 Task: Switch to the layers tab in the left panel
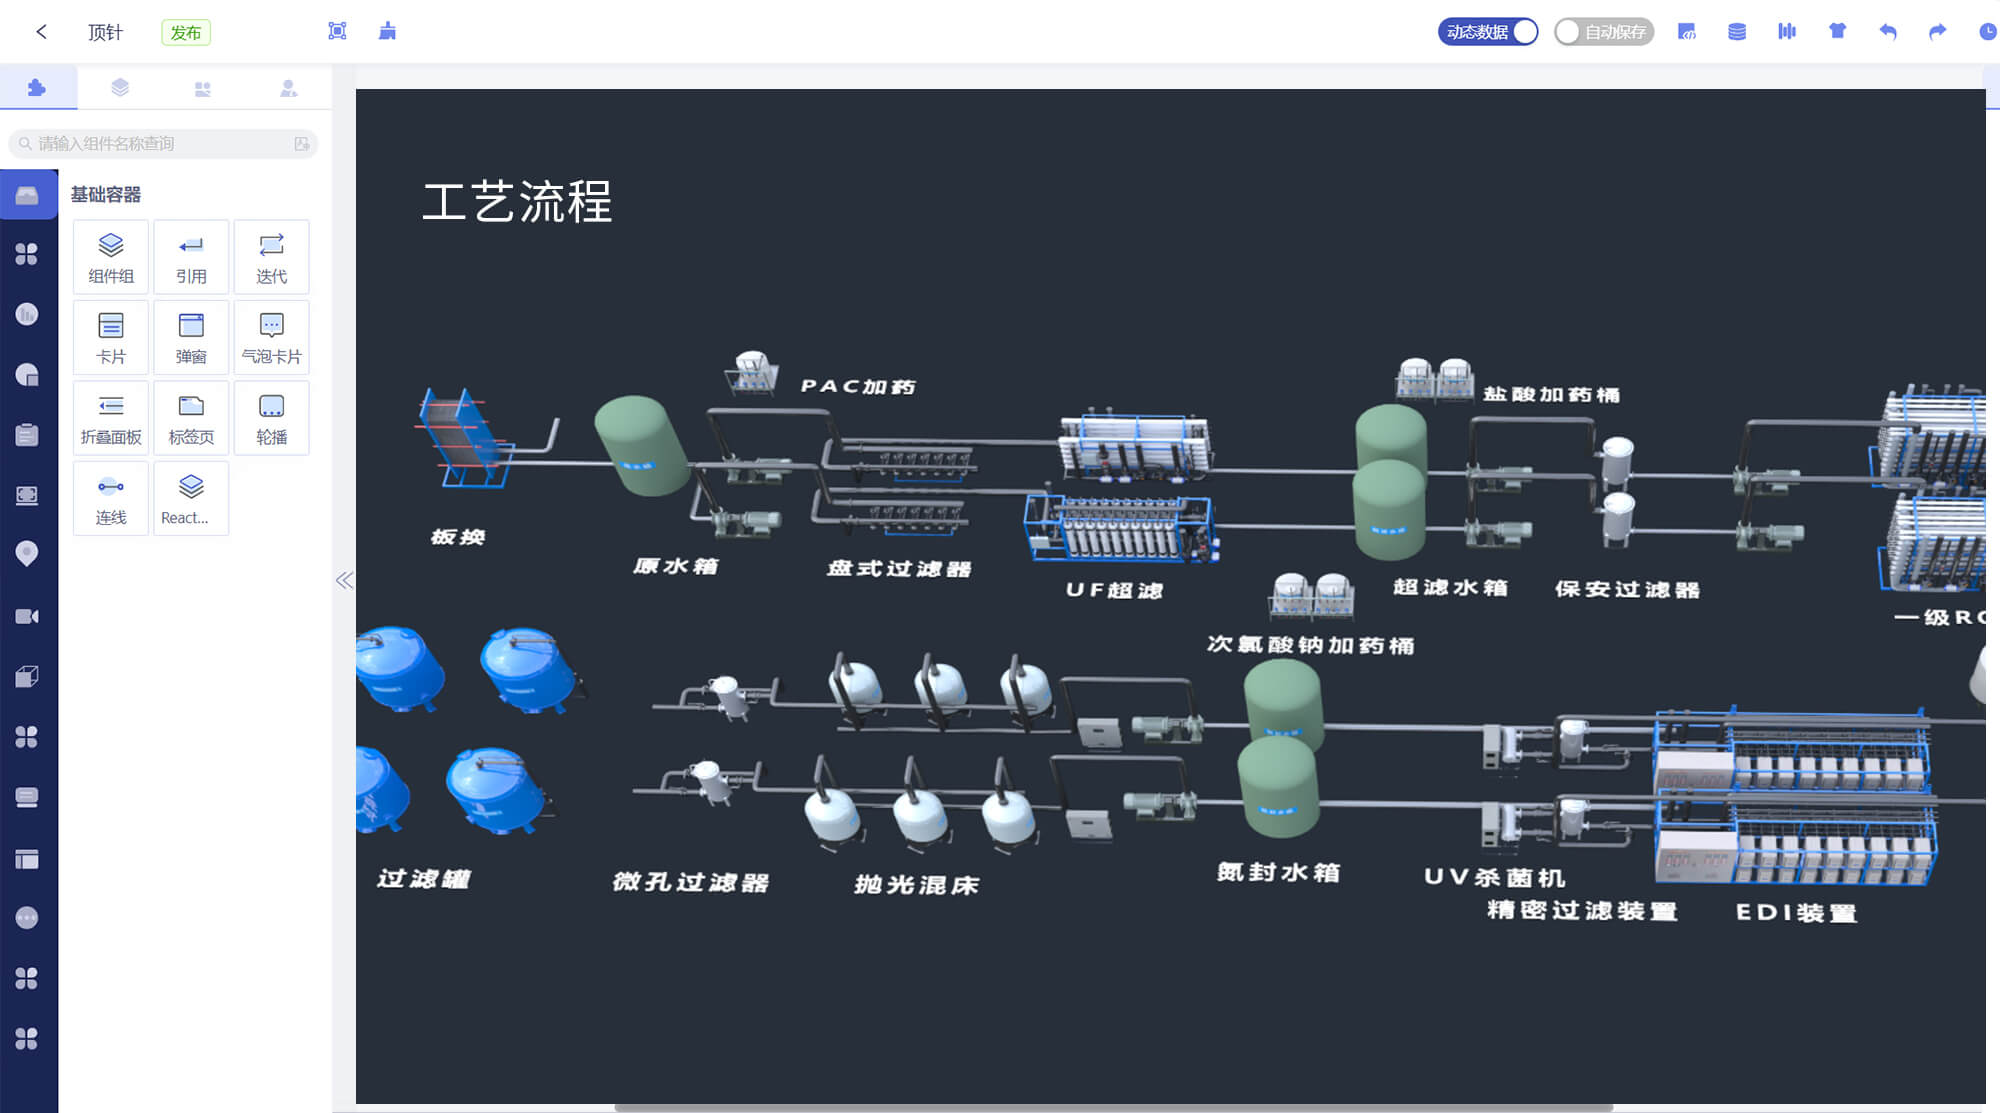120,87
